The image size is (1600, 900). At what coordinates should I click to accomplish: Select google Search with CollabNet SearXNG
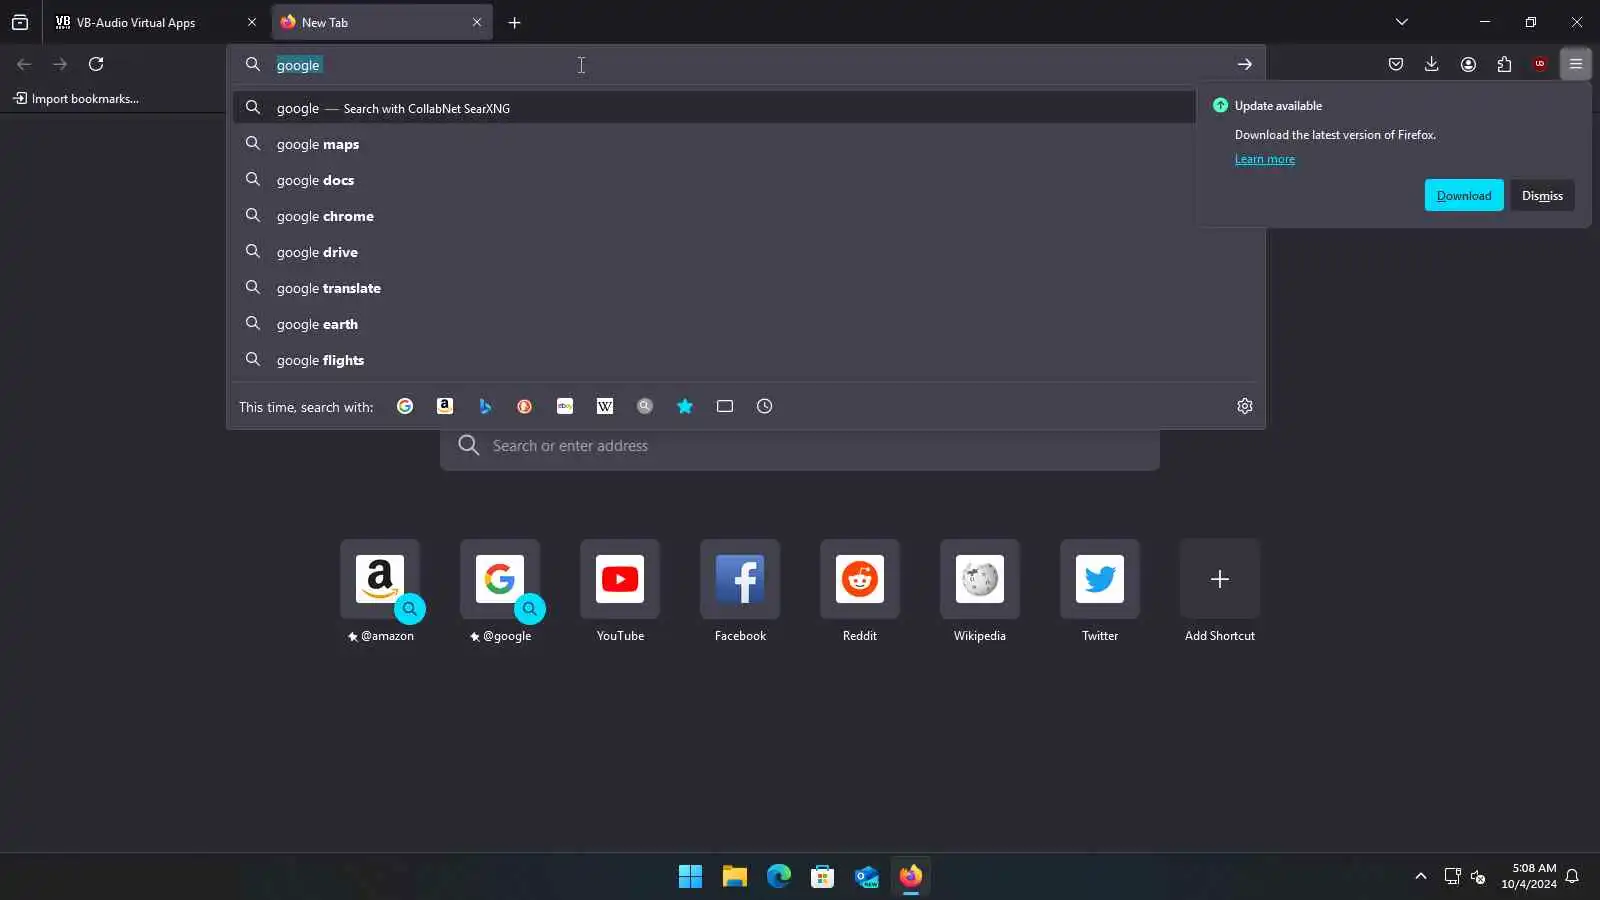[x=714, y=108]
